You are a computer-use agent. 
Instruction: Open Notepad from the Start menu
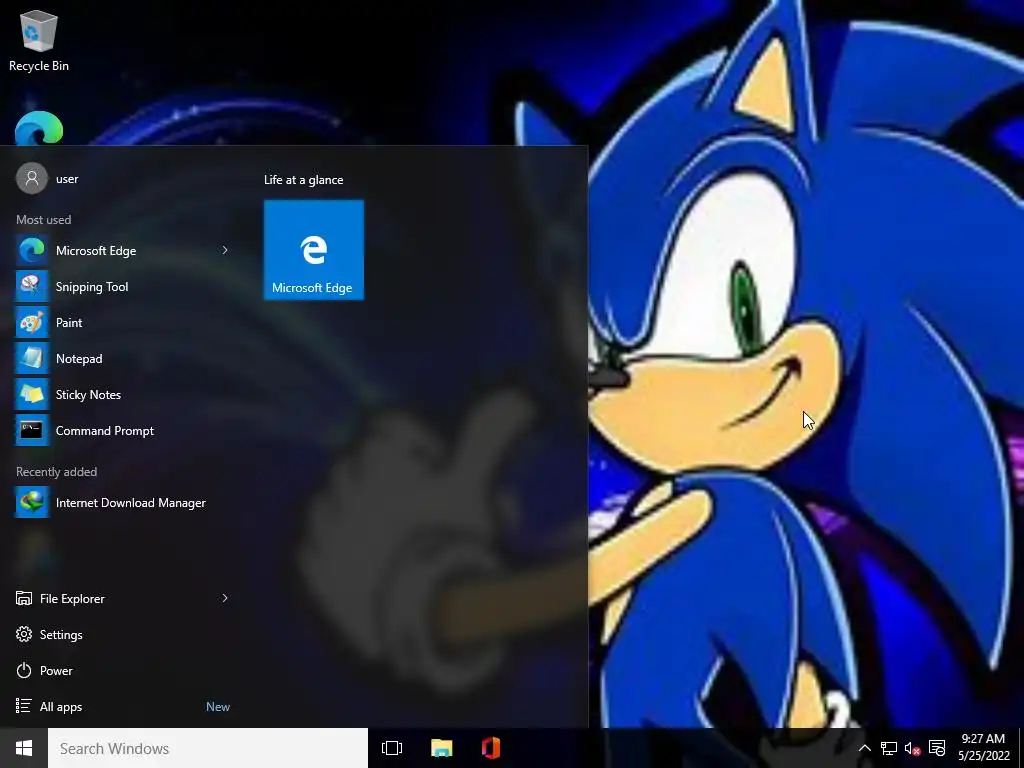(122, 358)
